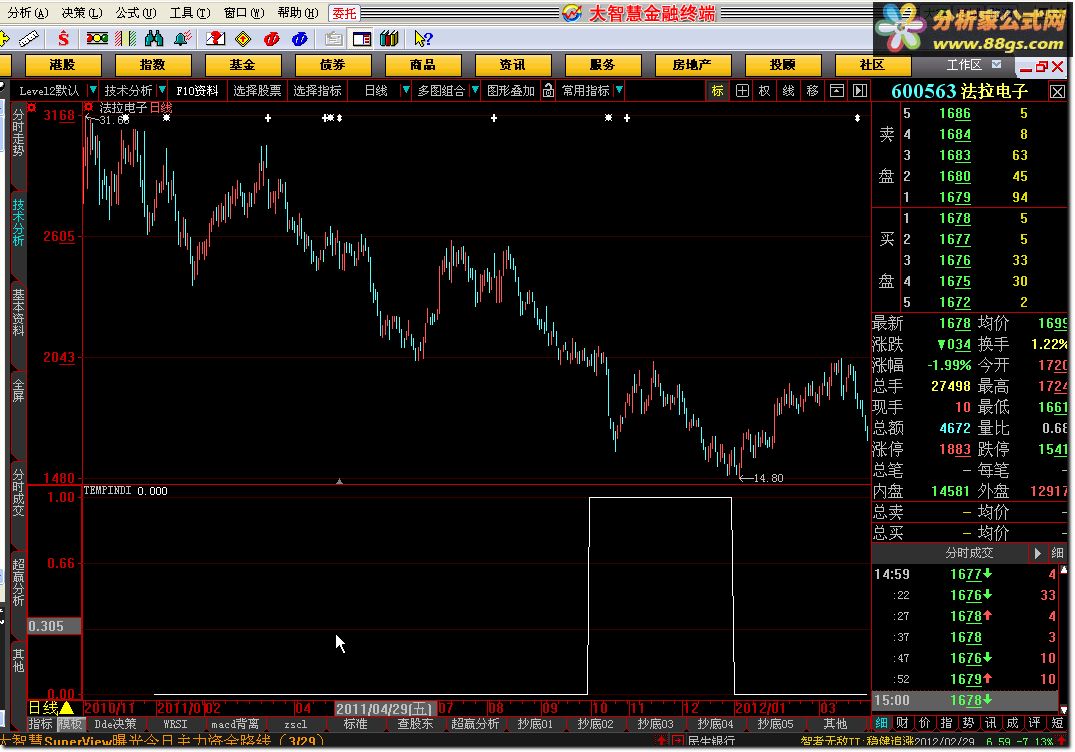Expand the 工作区 workspace dropdown
The height and width of the screenshot is (752, 1075).
pyautogui.click(x=997, y=64)
